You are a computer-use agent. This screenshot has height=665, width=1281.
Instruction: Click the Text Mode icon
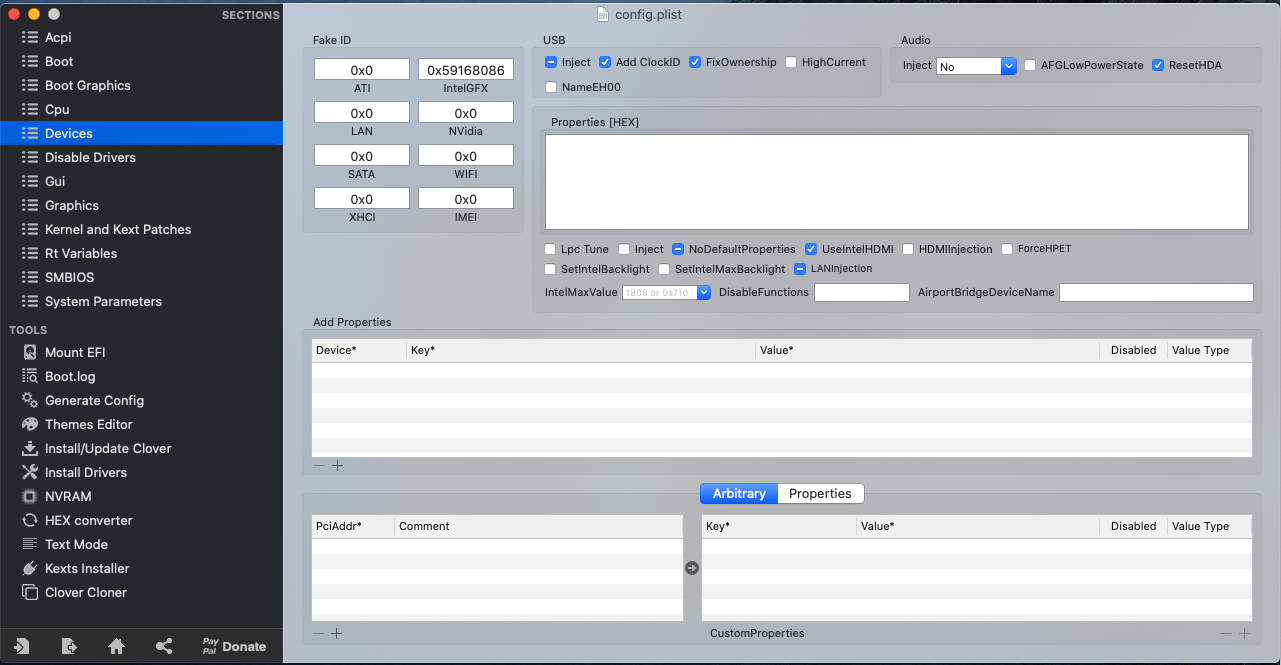[29, 544]
